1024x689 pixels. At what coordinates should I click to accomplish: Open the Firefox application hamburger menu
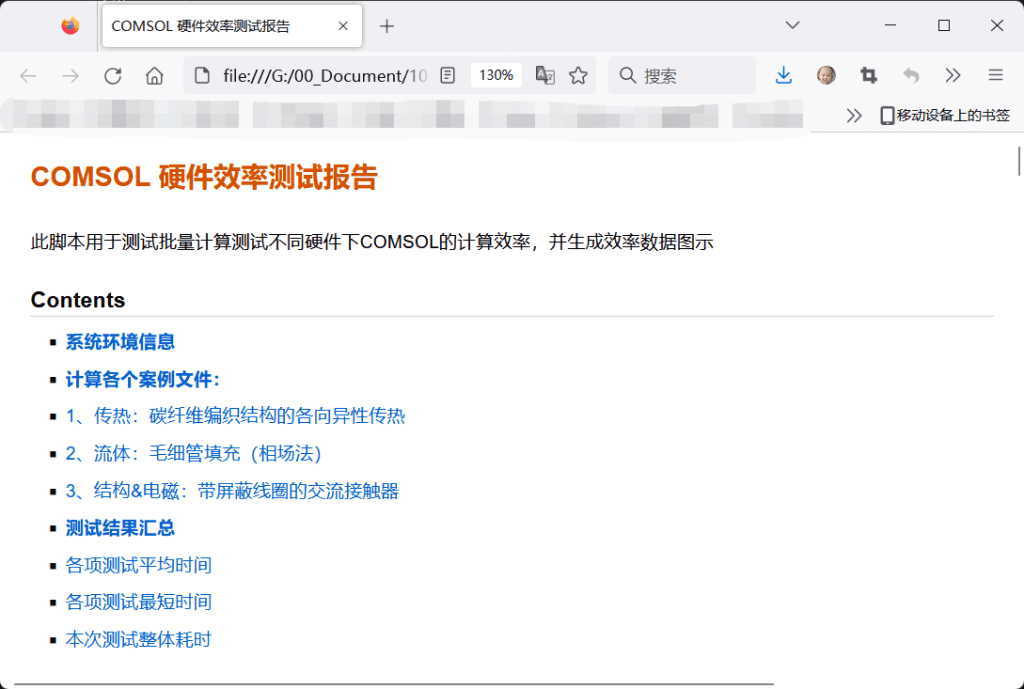pos(995,75)
